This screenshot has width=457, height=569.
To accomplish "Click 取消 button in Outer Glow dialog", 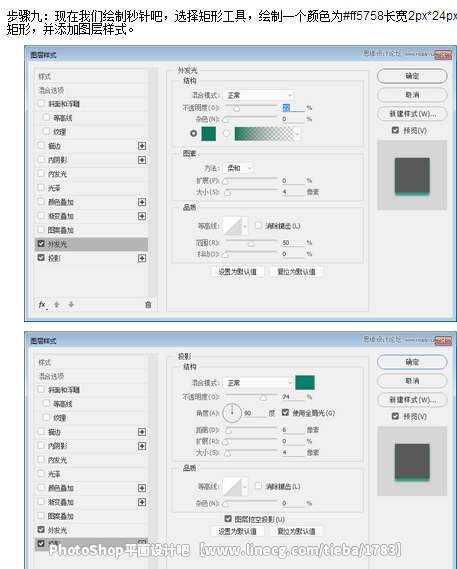I will coord(412,95).
